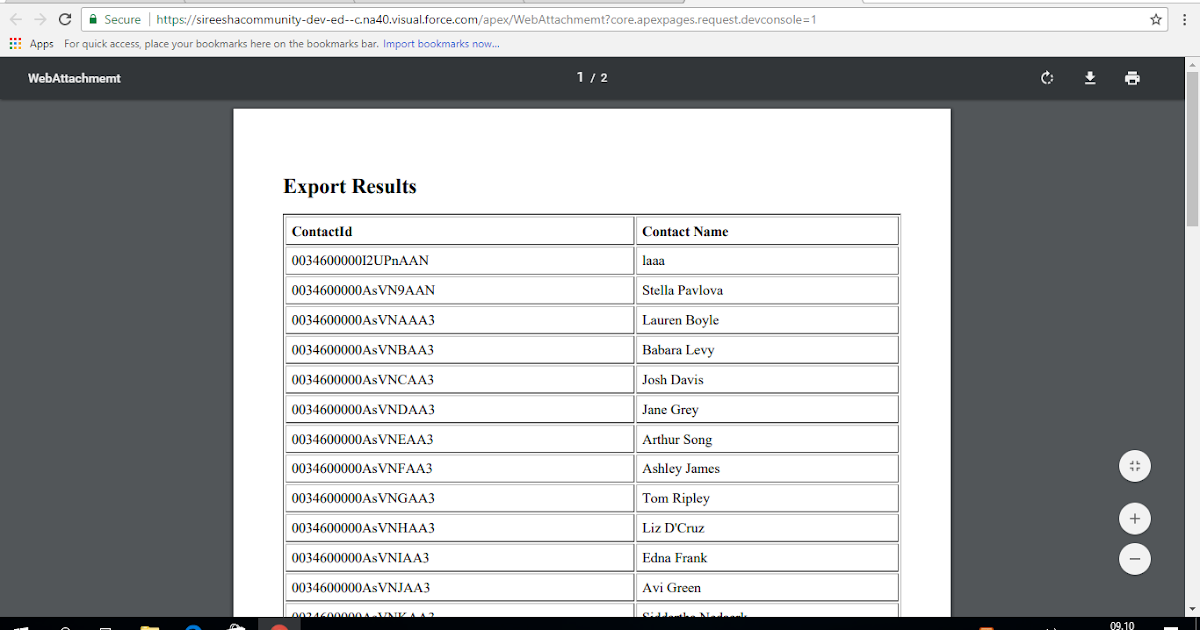Viewport: 1200px width, 630px height.
Task: Click the Import bookmarks now link
Action: click(441, 43)
